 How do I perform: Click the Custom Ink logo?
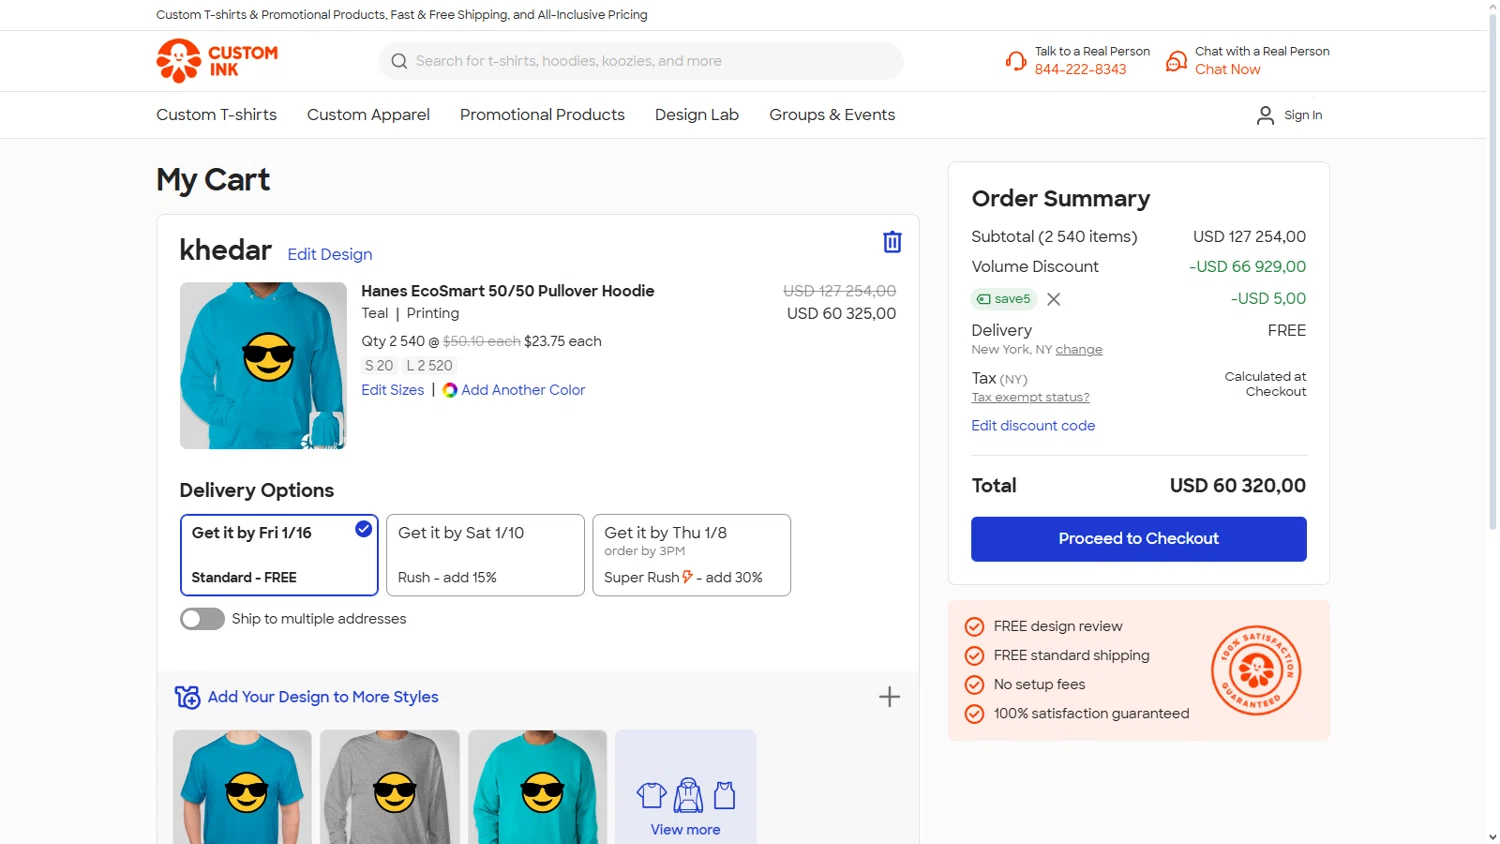click(217, 61)
